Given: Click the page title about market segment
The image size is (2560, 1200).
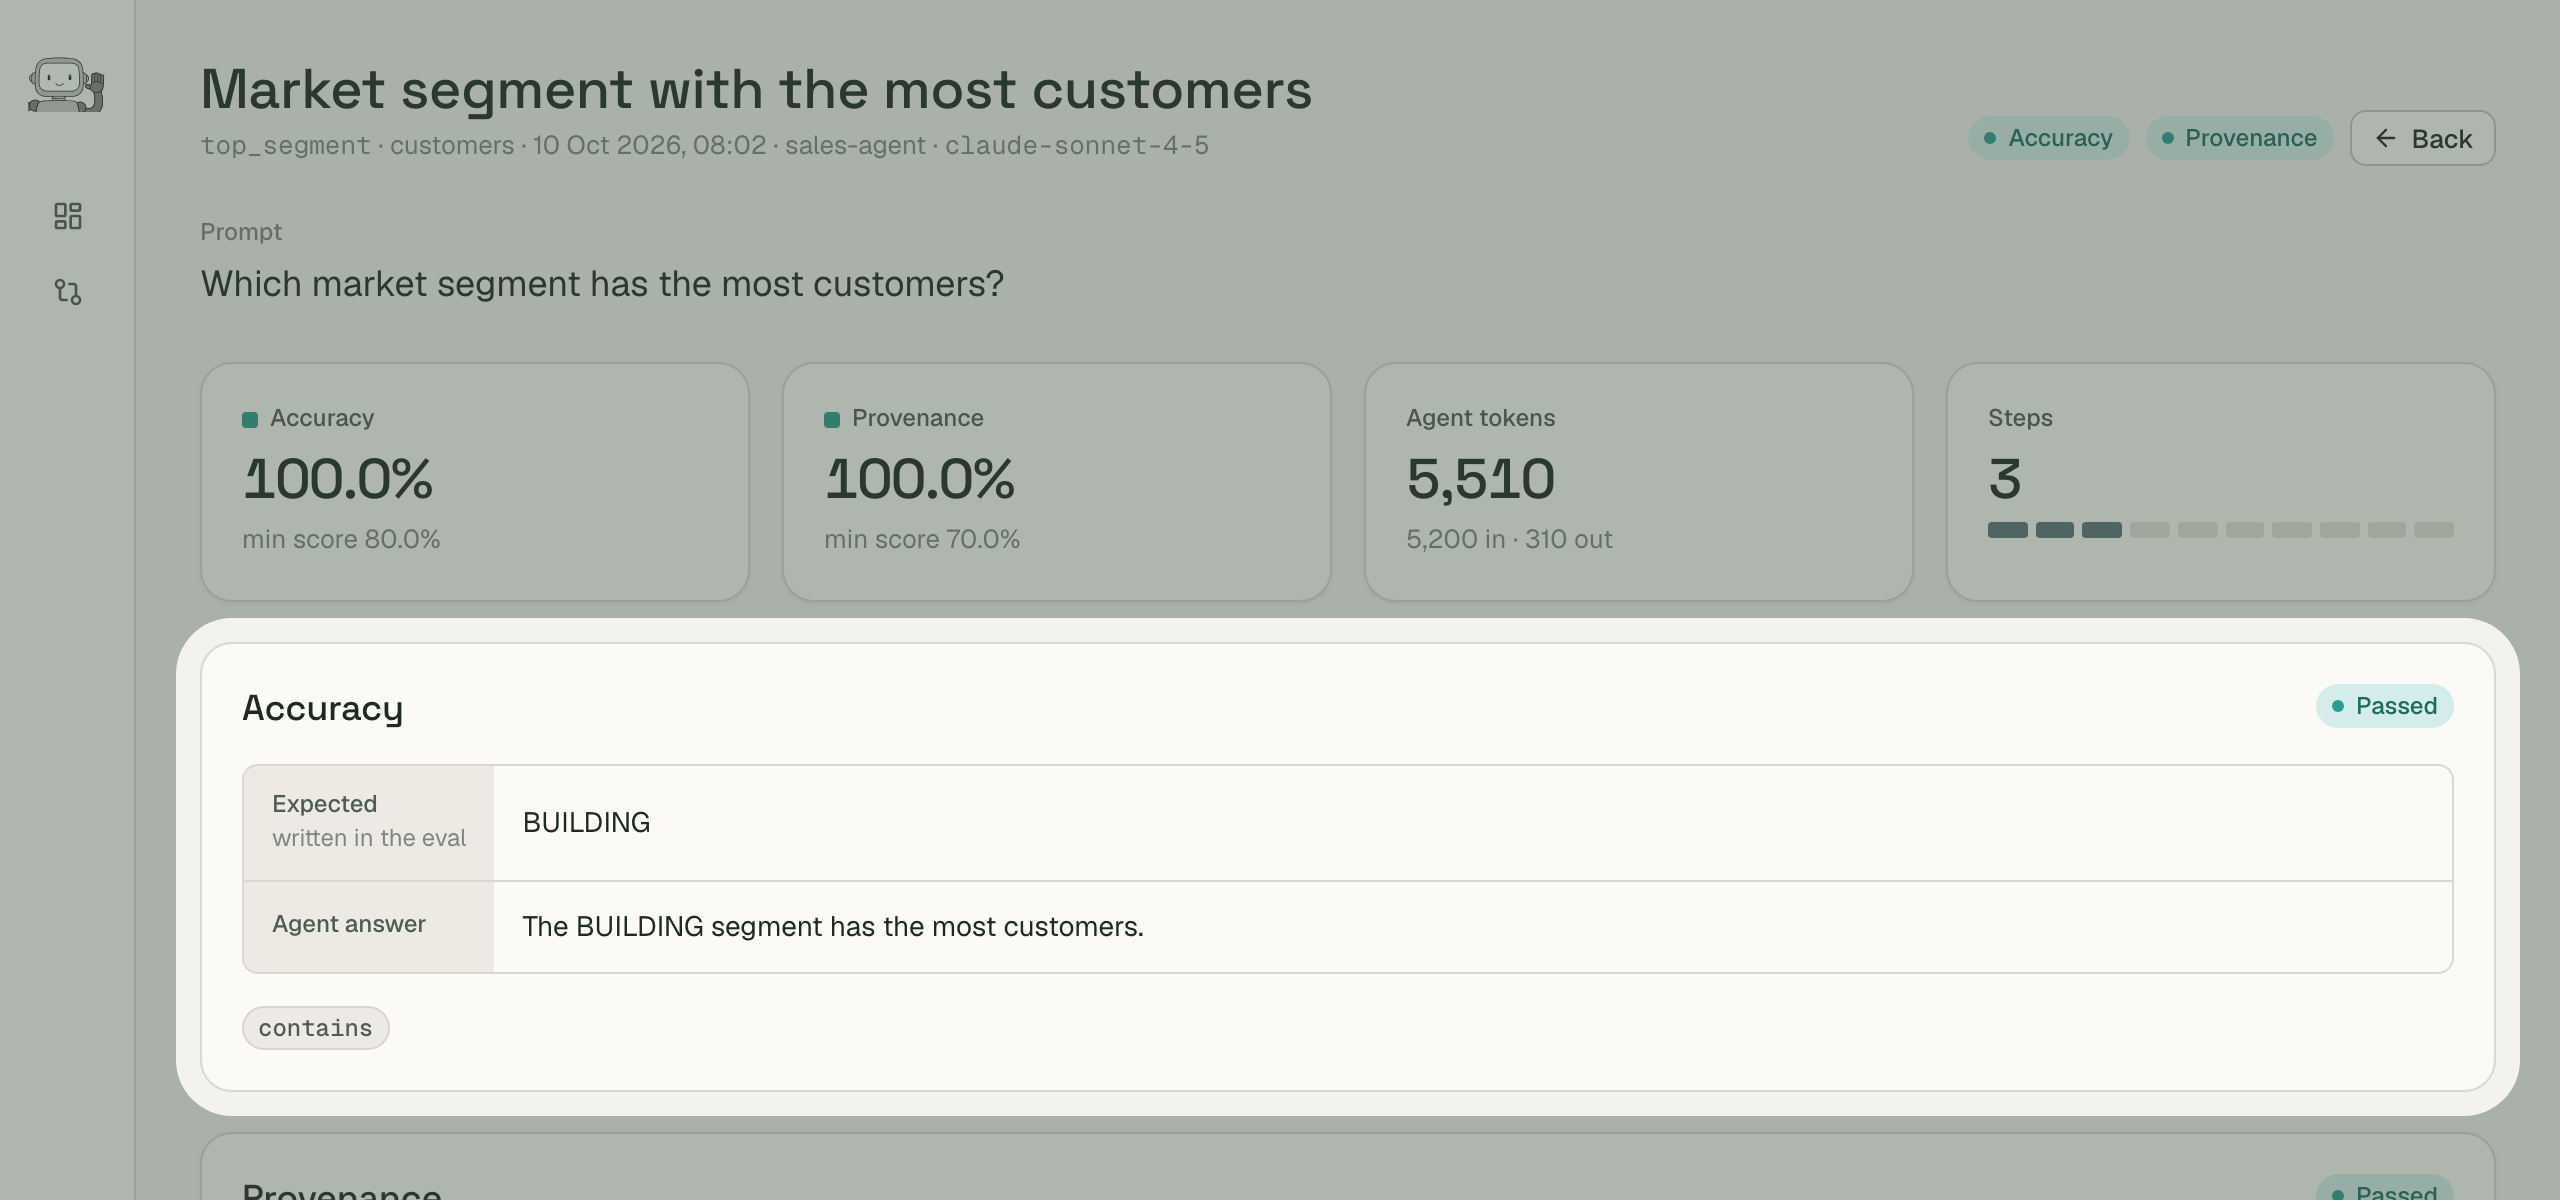Looking at the screenshot, I should click(756, 90).
